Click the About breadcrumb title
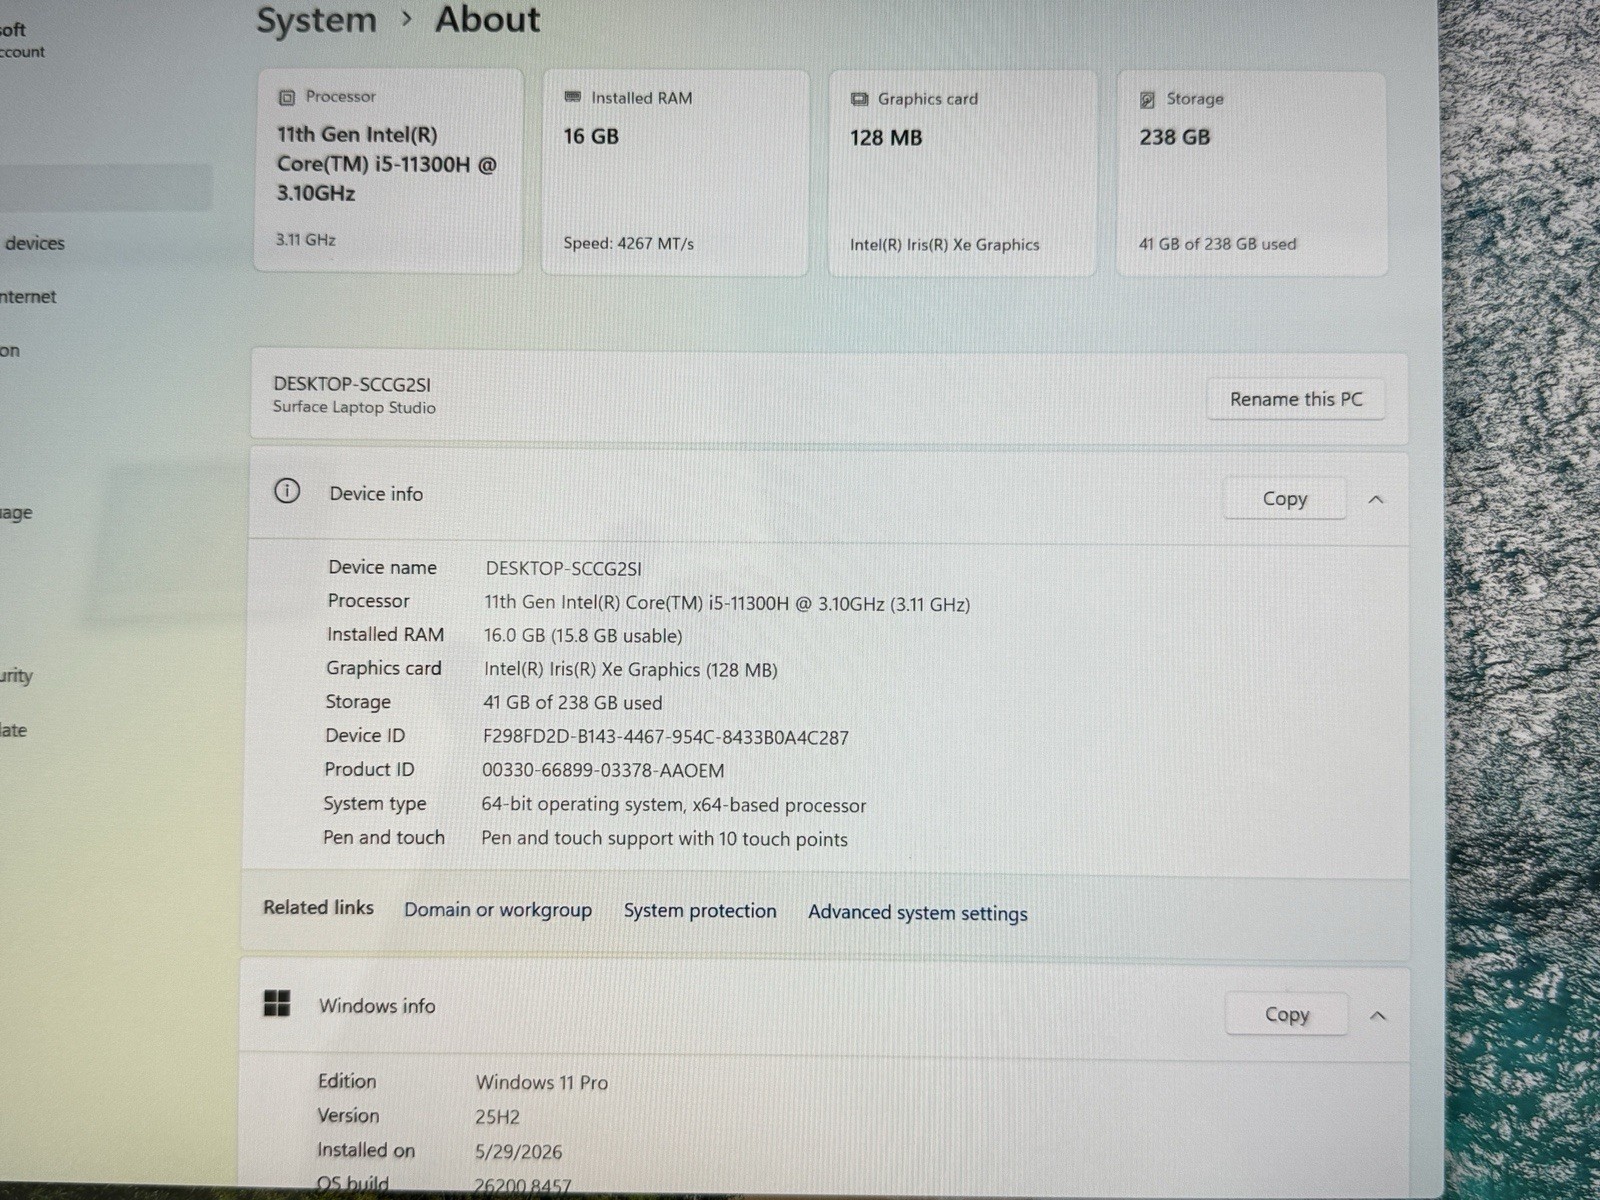1600x1200 pixels. [487, 19]
